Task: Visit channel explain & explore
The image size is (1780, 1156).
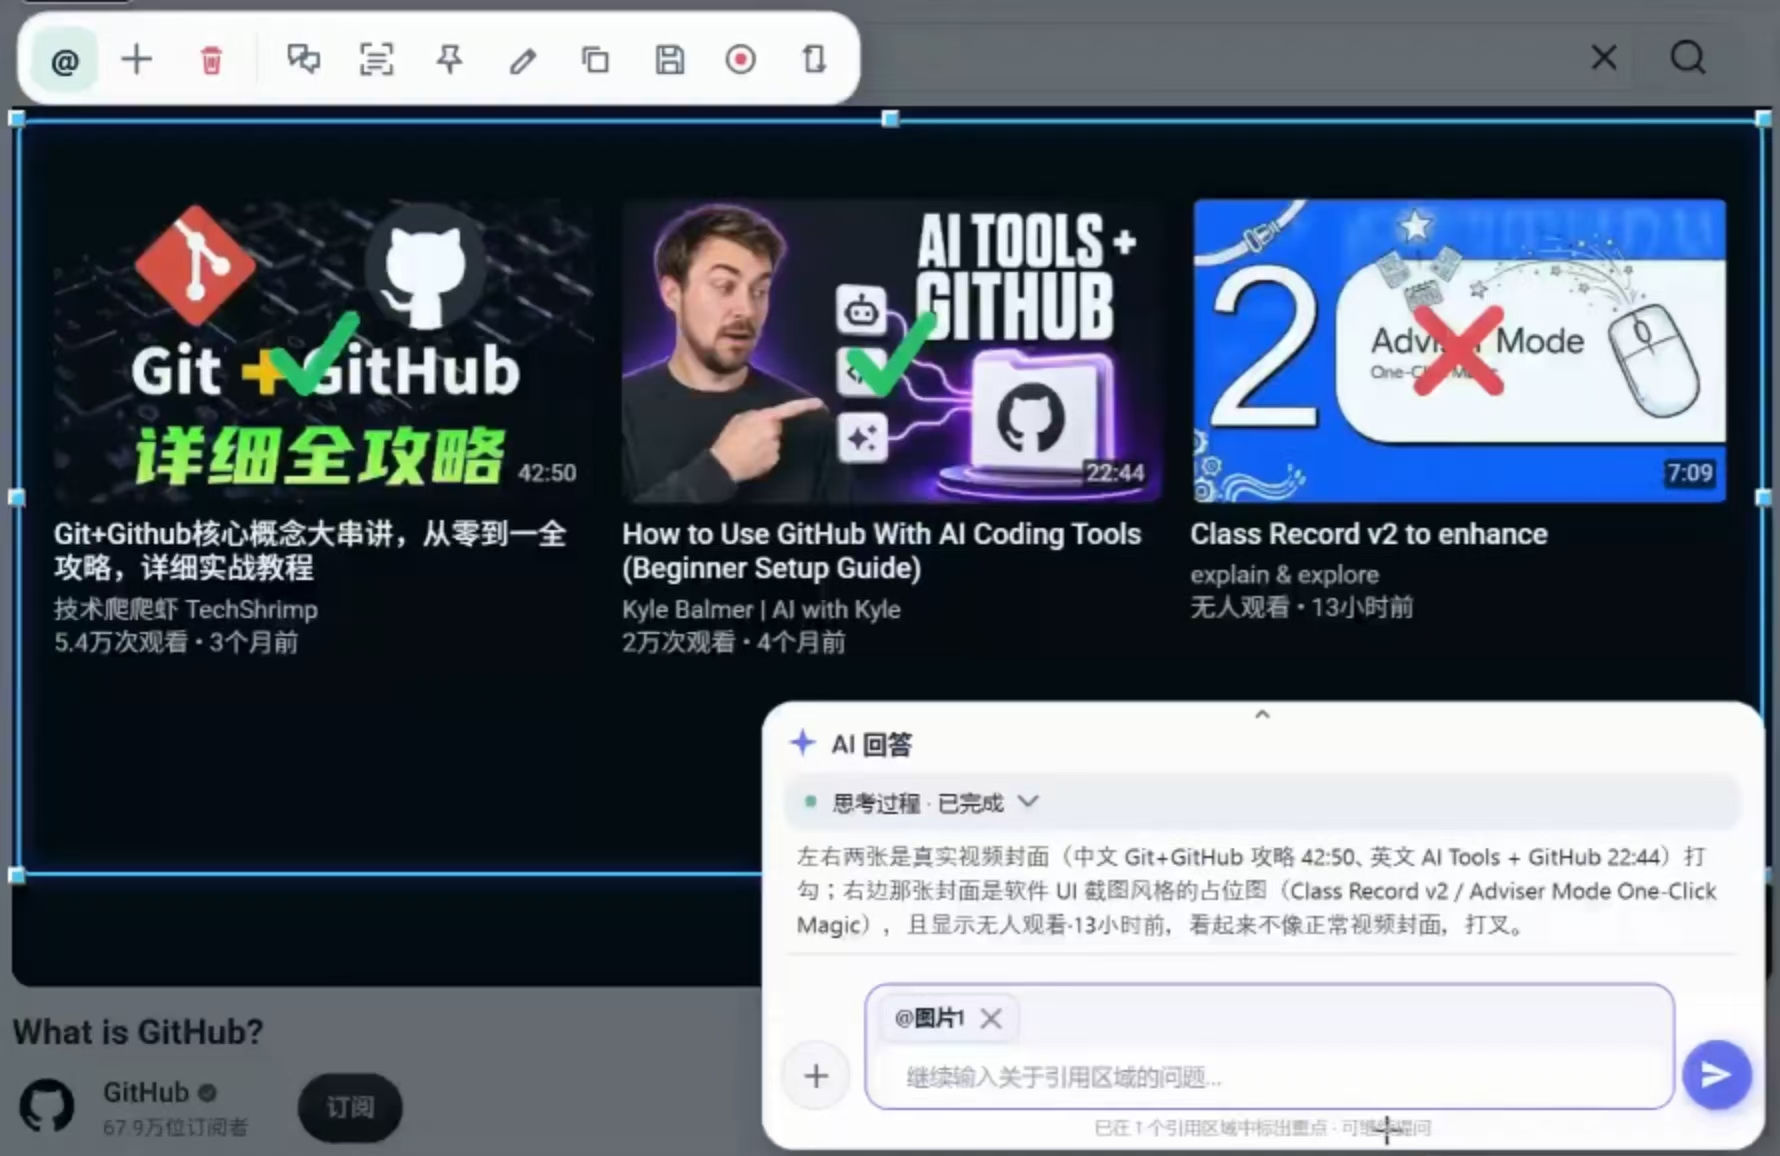Action: pos(1284,575)
